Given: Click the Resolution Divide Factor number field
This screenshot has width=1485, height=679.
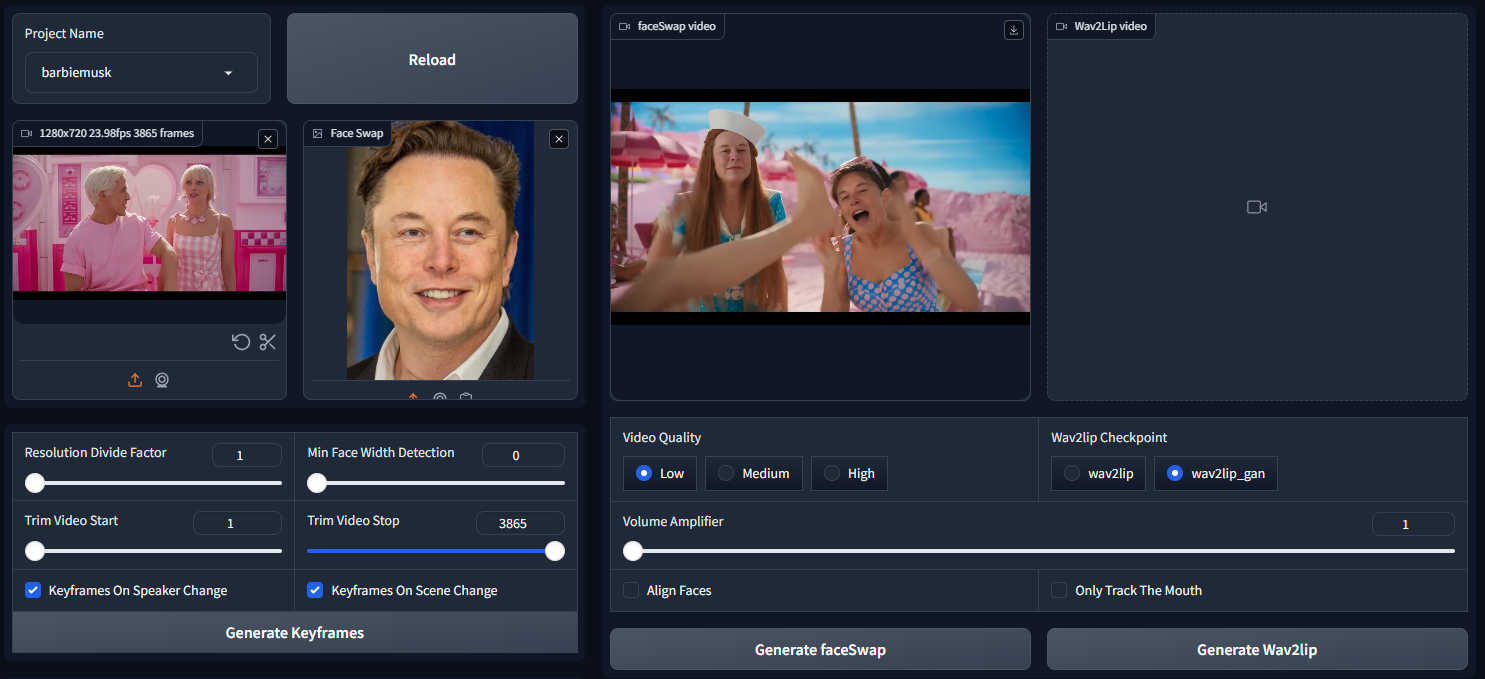Looking at the screenshot, I should tap(247, 456).
